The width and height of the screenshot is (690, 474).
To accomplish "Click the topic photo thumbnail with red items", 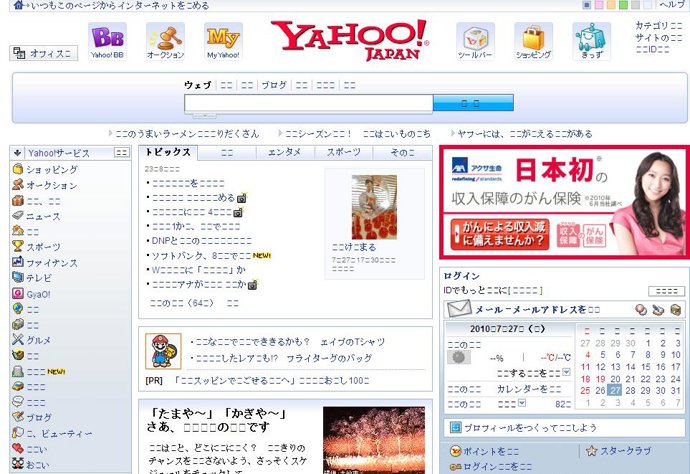I will point(374,207).
